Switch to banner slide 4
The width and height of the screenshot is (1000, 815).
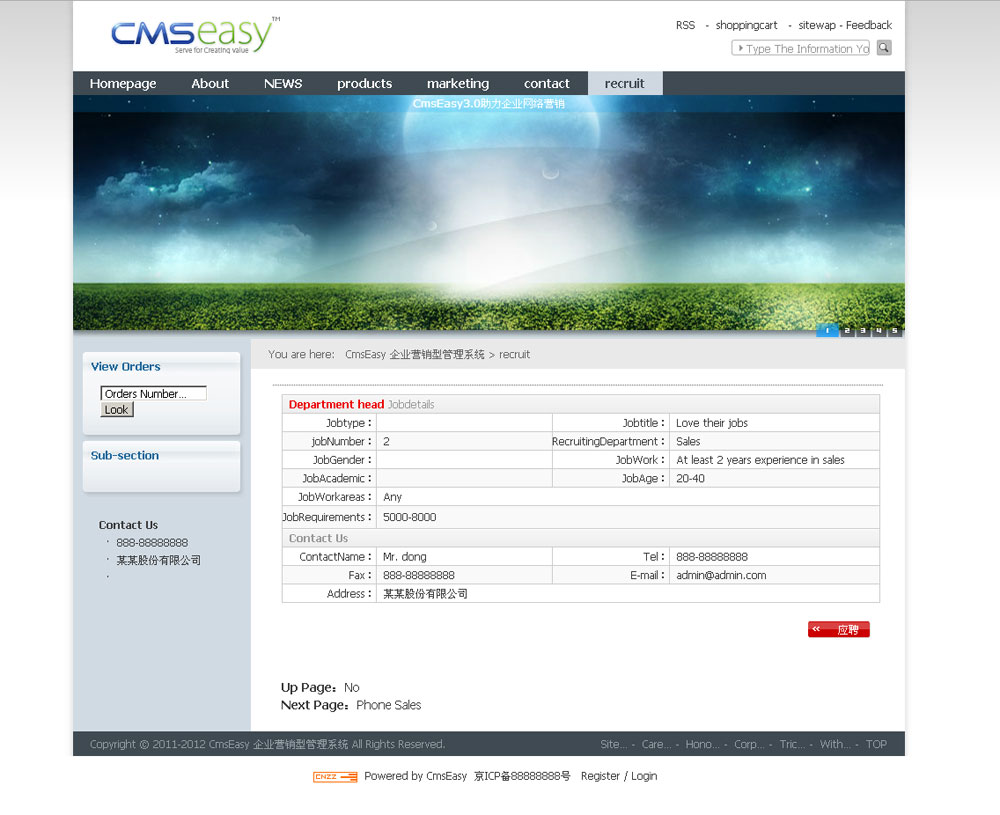pyautogui.click(x=879, y=331)
